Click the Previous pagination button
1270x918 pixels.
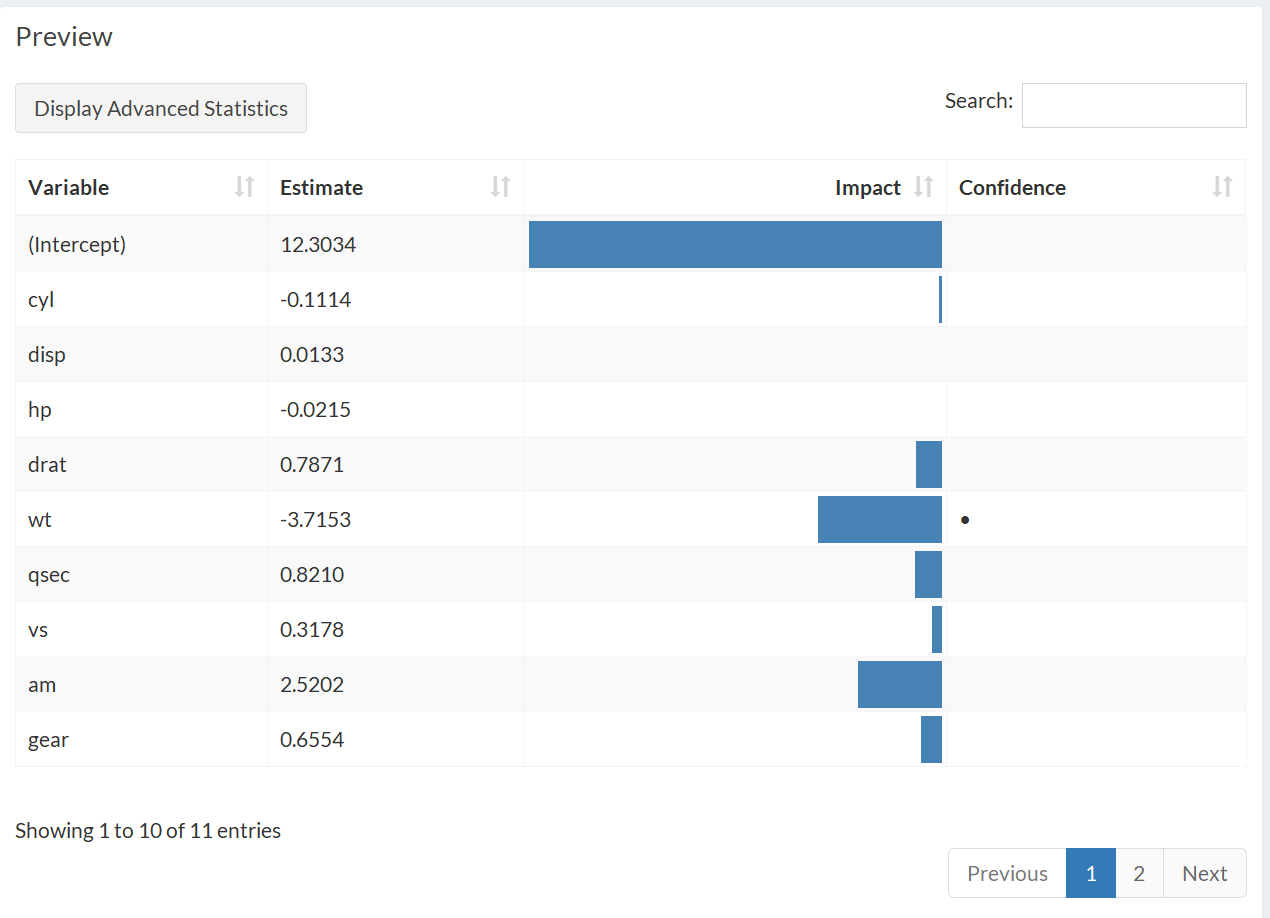tap(1007, 873)
